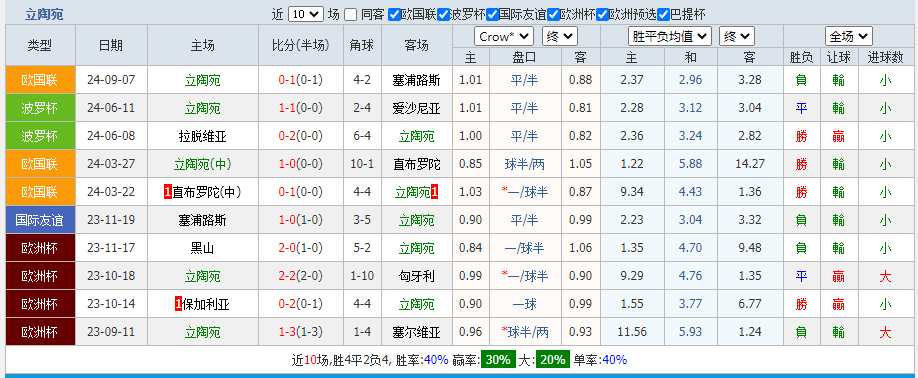Uncheck the 欧洲杯 filter checkbox
918x378 pixels.
[x=553, y=15]
